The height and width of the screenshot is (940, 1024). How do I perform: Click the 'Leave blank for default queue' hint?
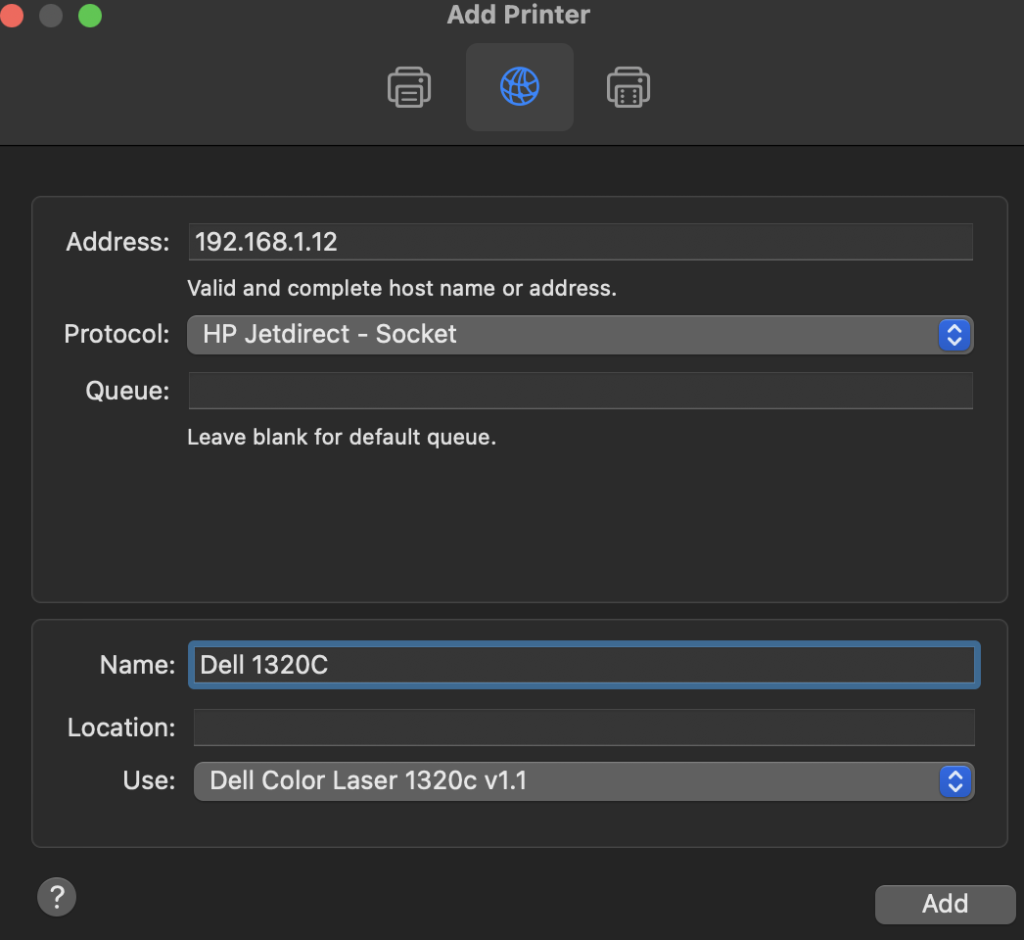tap(341, 437)
